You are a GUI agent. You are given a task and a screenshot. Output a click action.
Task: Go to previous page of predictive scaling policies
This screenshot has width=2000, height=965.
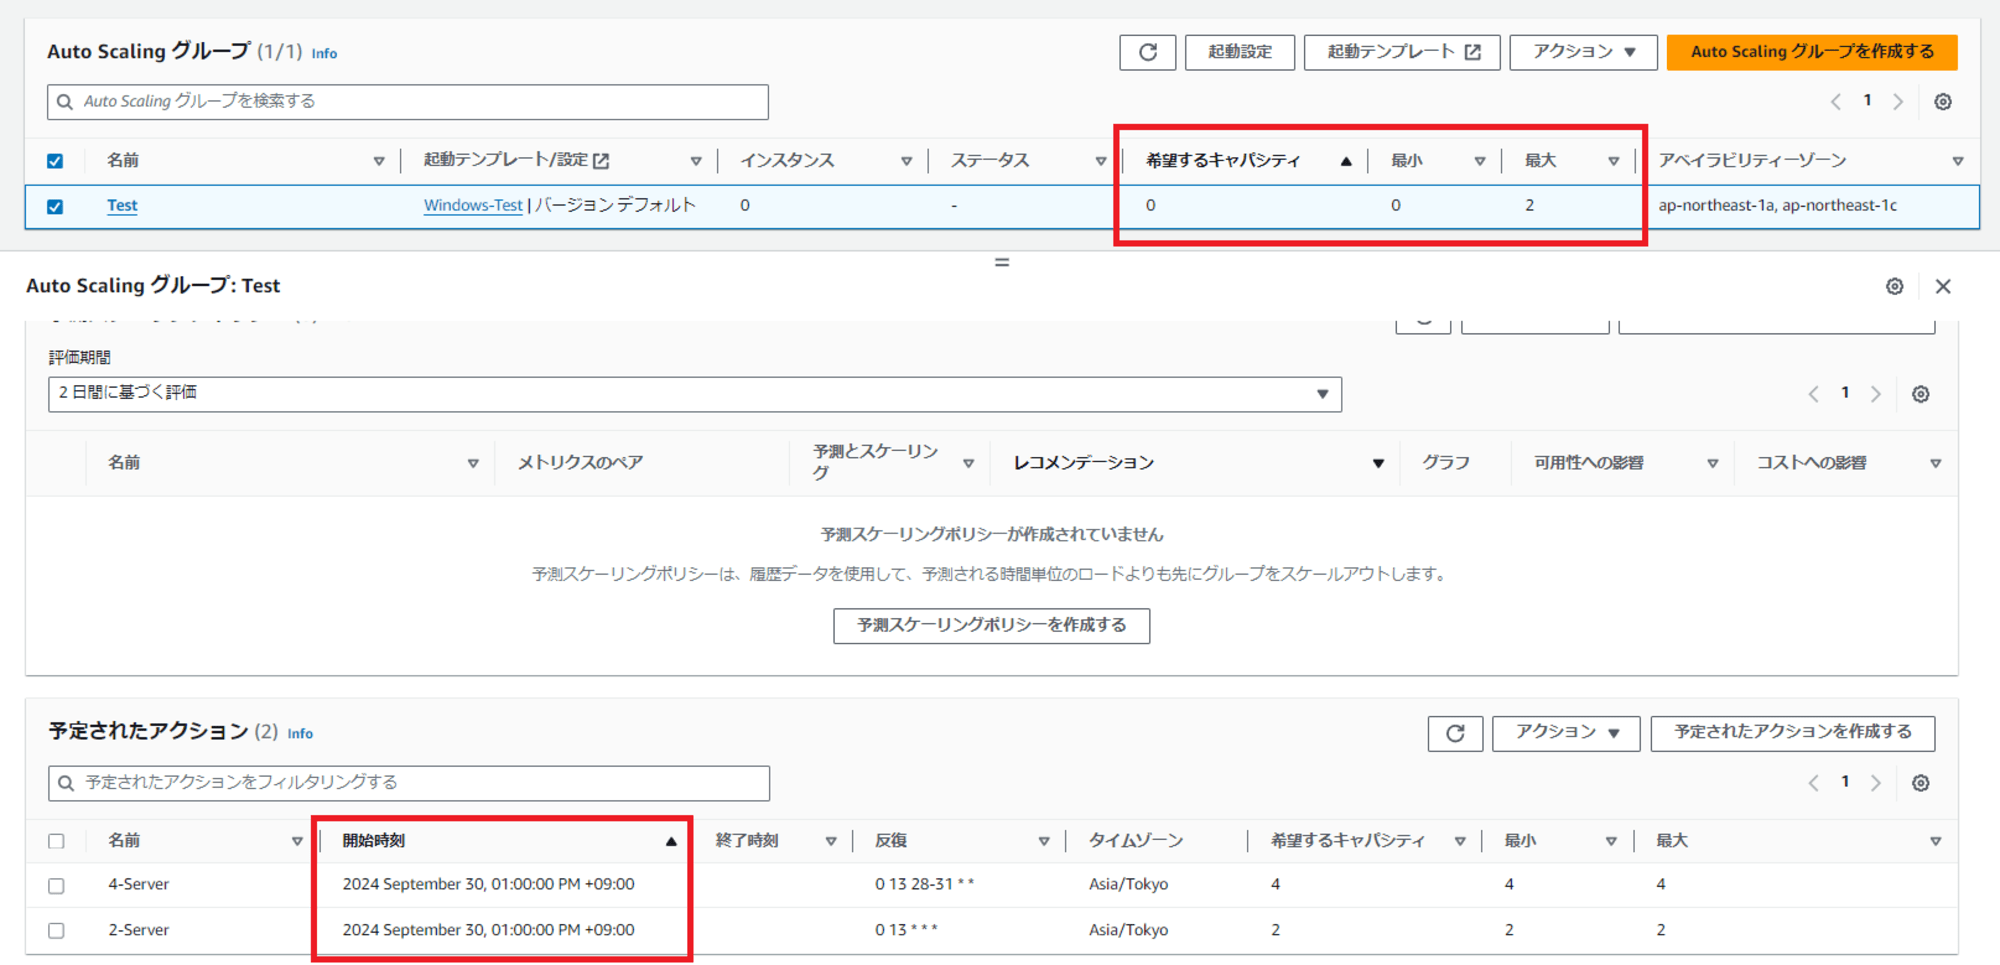pos(1813,394)
